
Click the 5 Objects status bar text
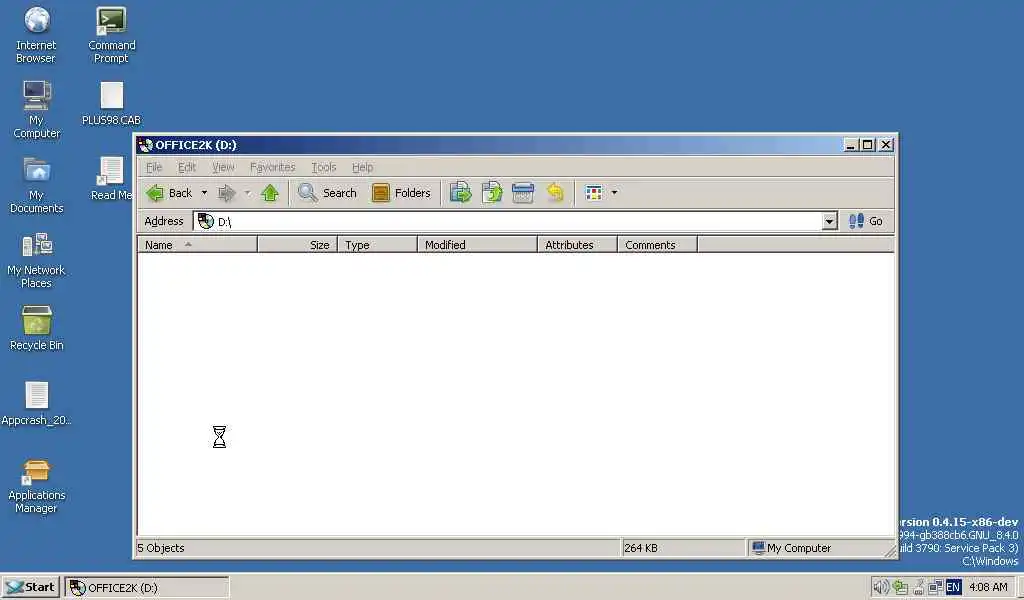point(161,548)
